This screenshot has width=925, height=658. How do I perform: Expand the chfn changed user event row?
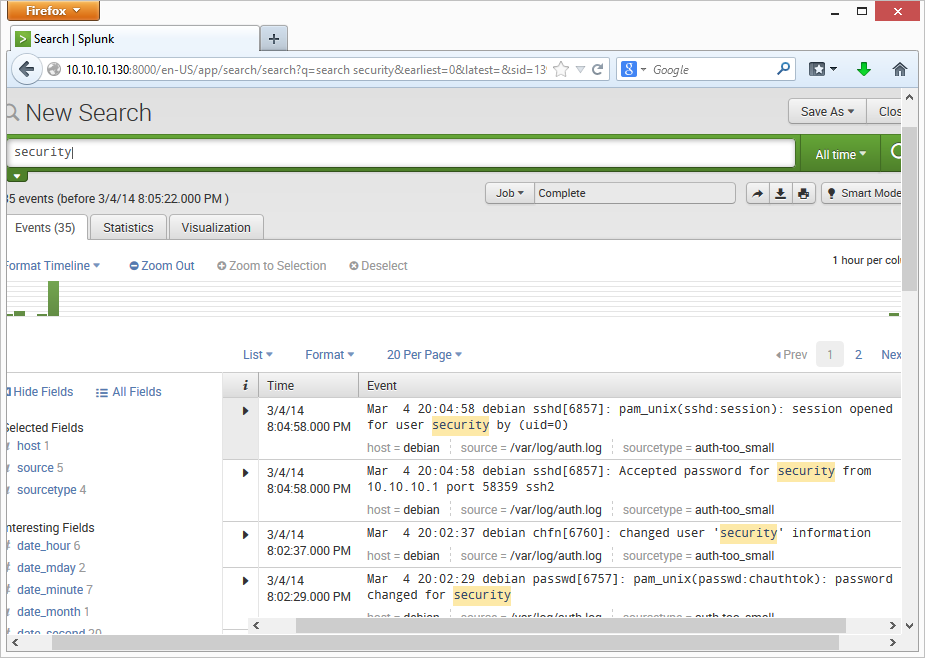(x=245, y=535)
